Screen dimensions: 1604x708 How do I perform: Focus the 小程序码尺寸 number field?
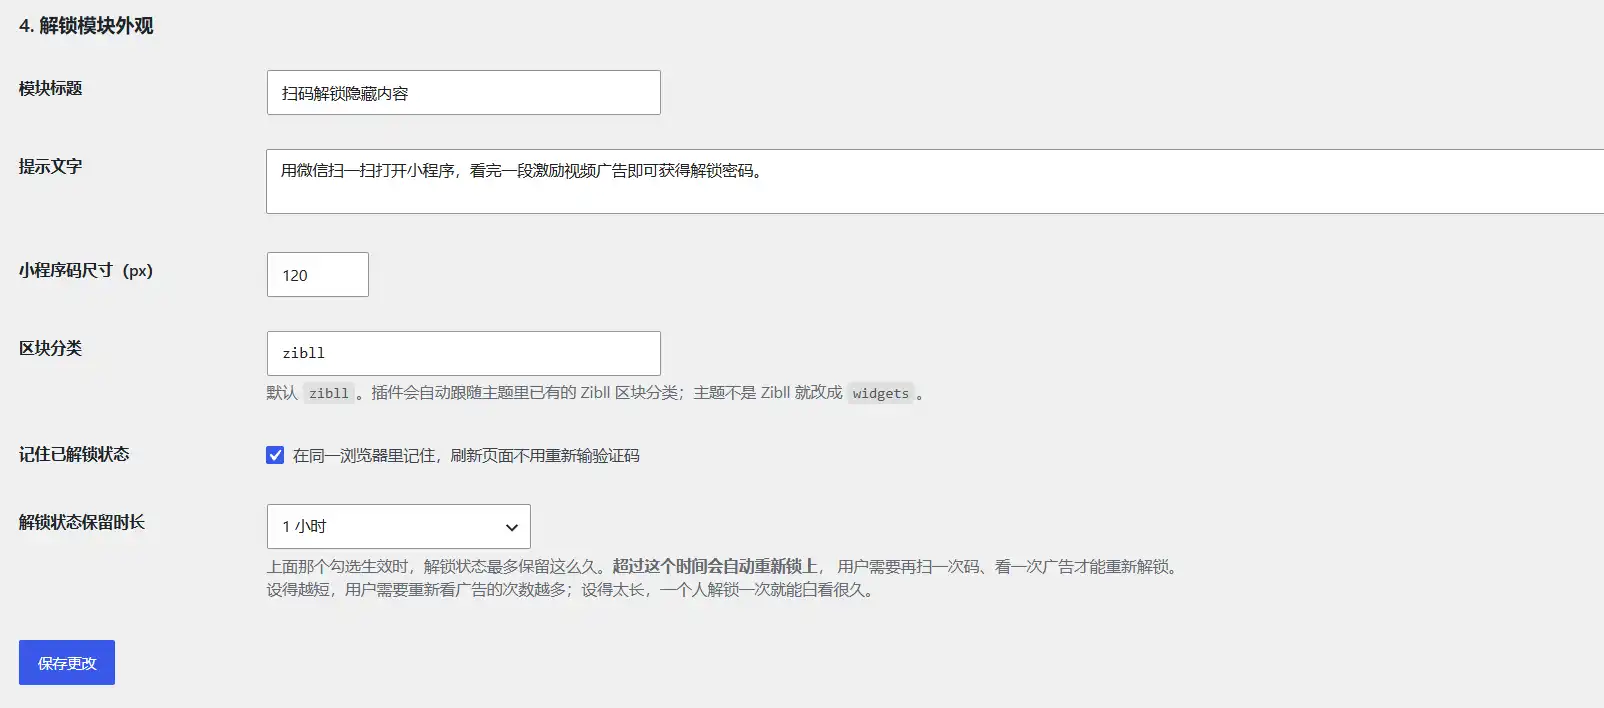point(318,274)
